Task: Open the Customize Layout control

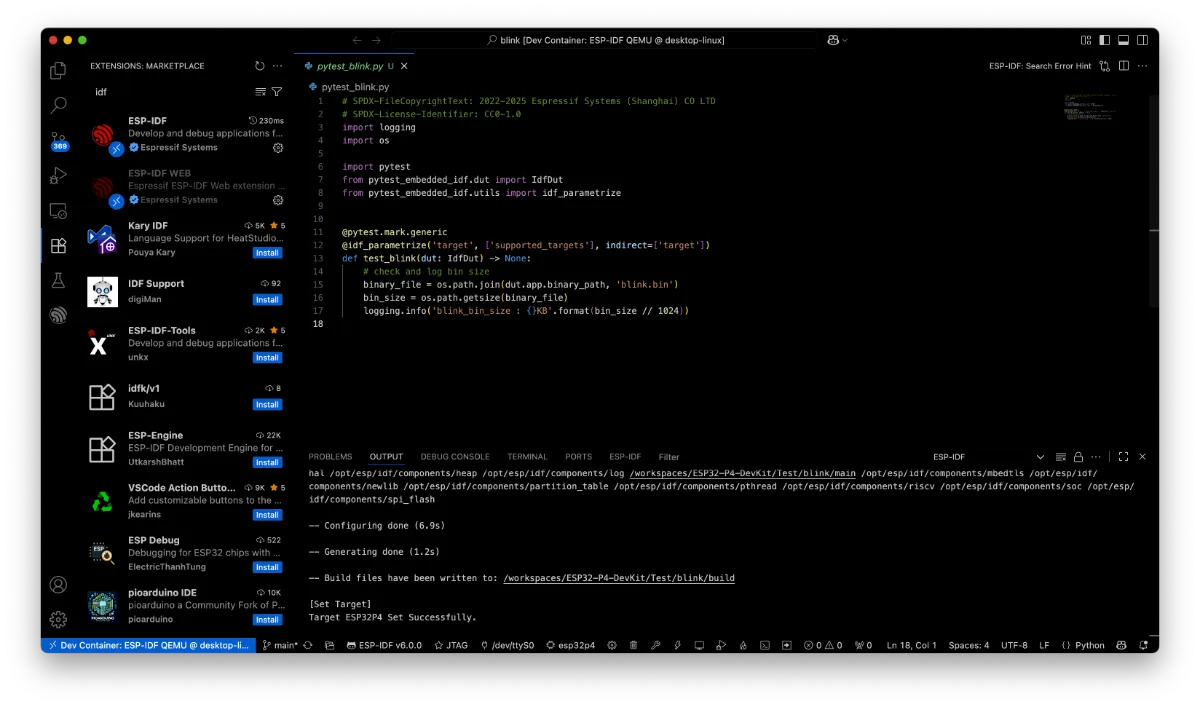Action: (x=1086, y=40)
